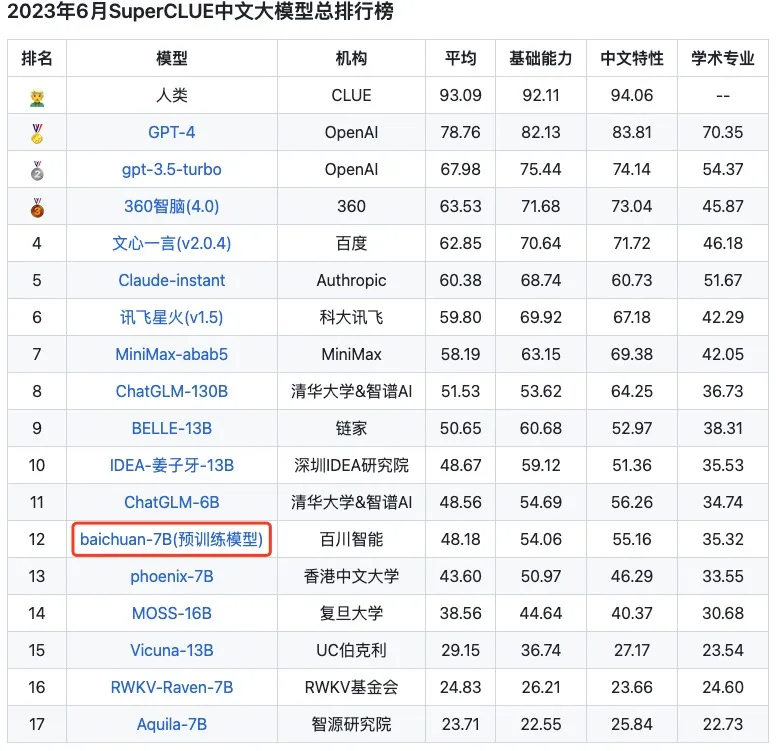The image size is (776, 751).
Task: Follow the 360智脑(4.0) link
Action: point(172,207)
